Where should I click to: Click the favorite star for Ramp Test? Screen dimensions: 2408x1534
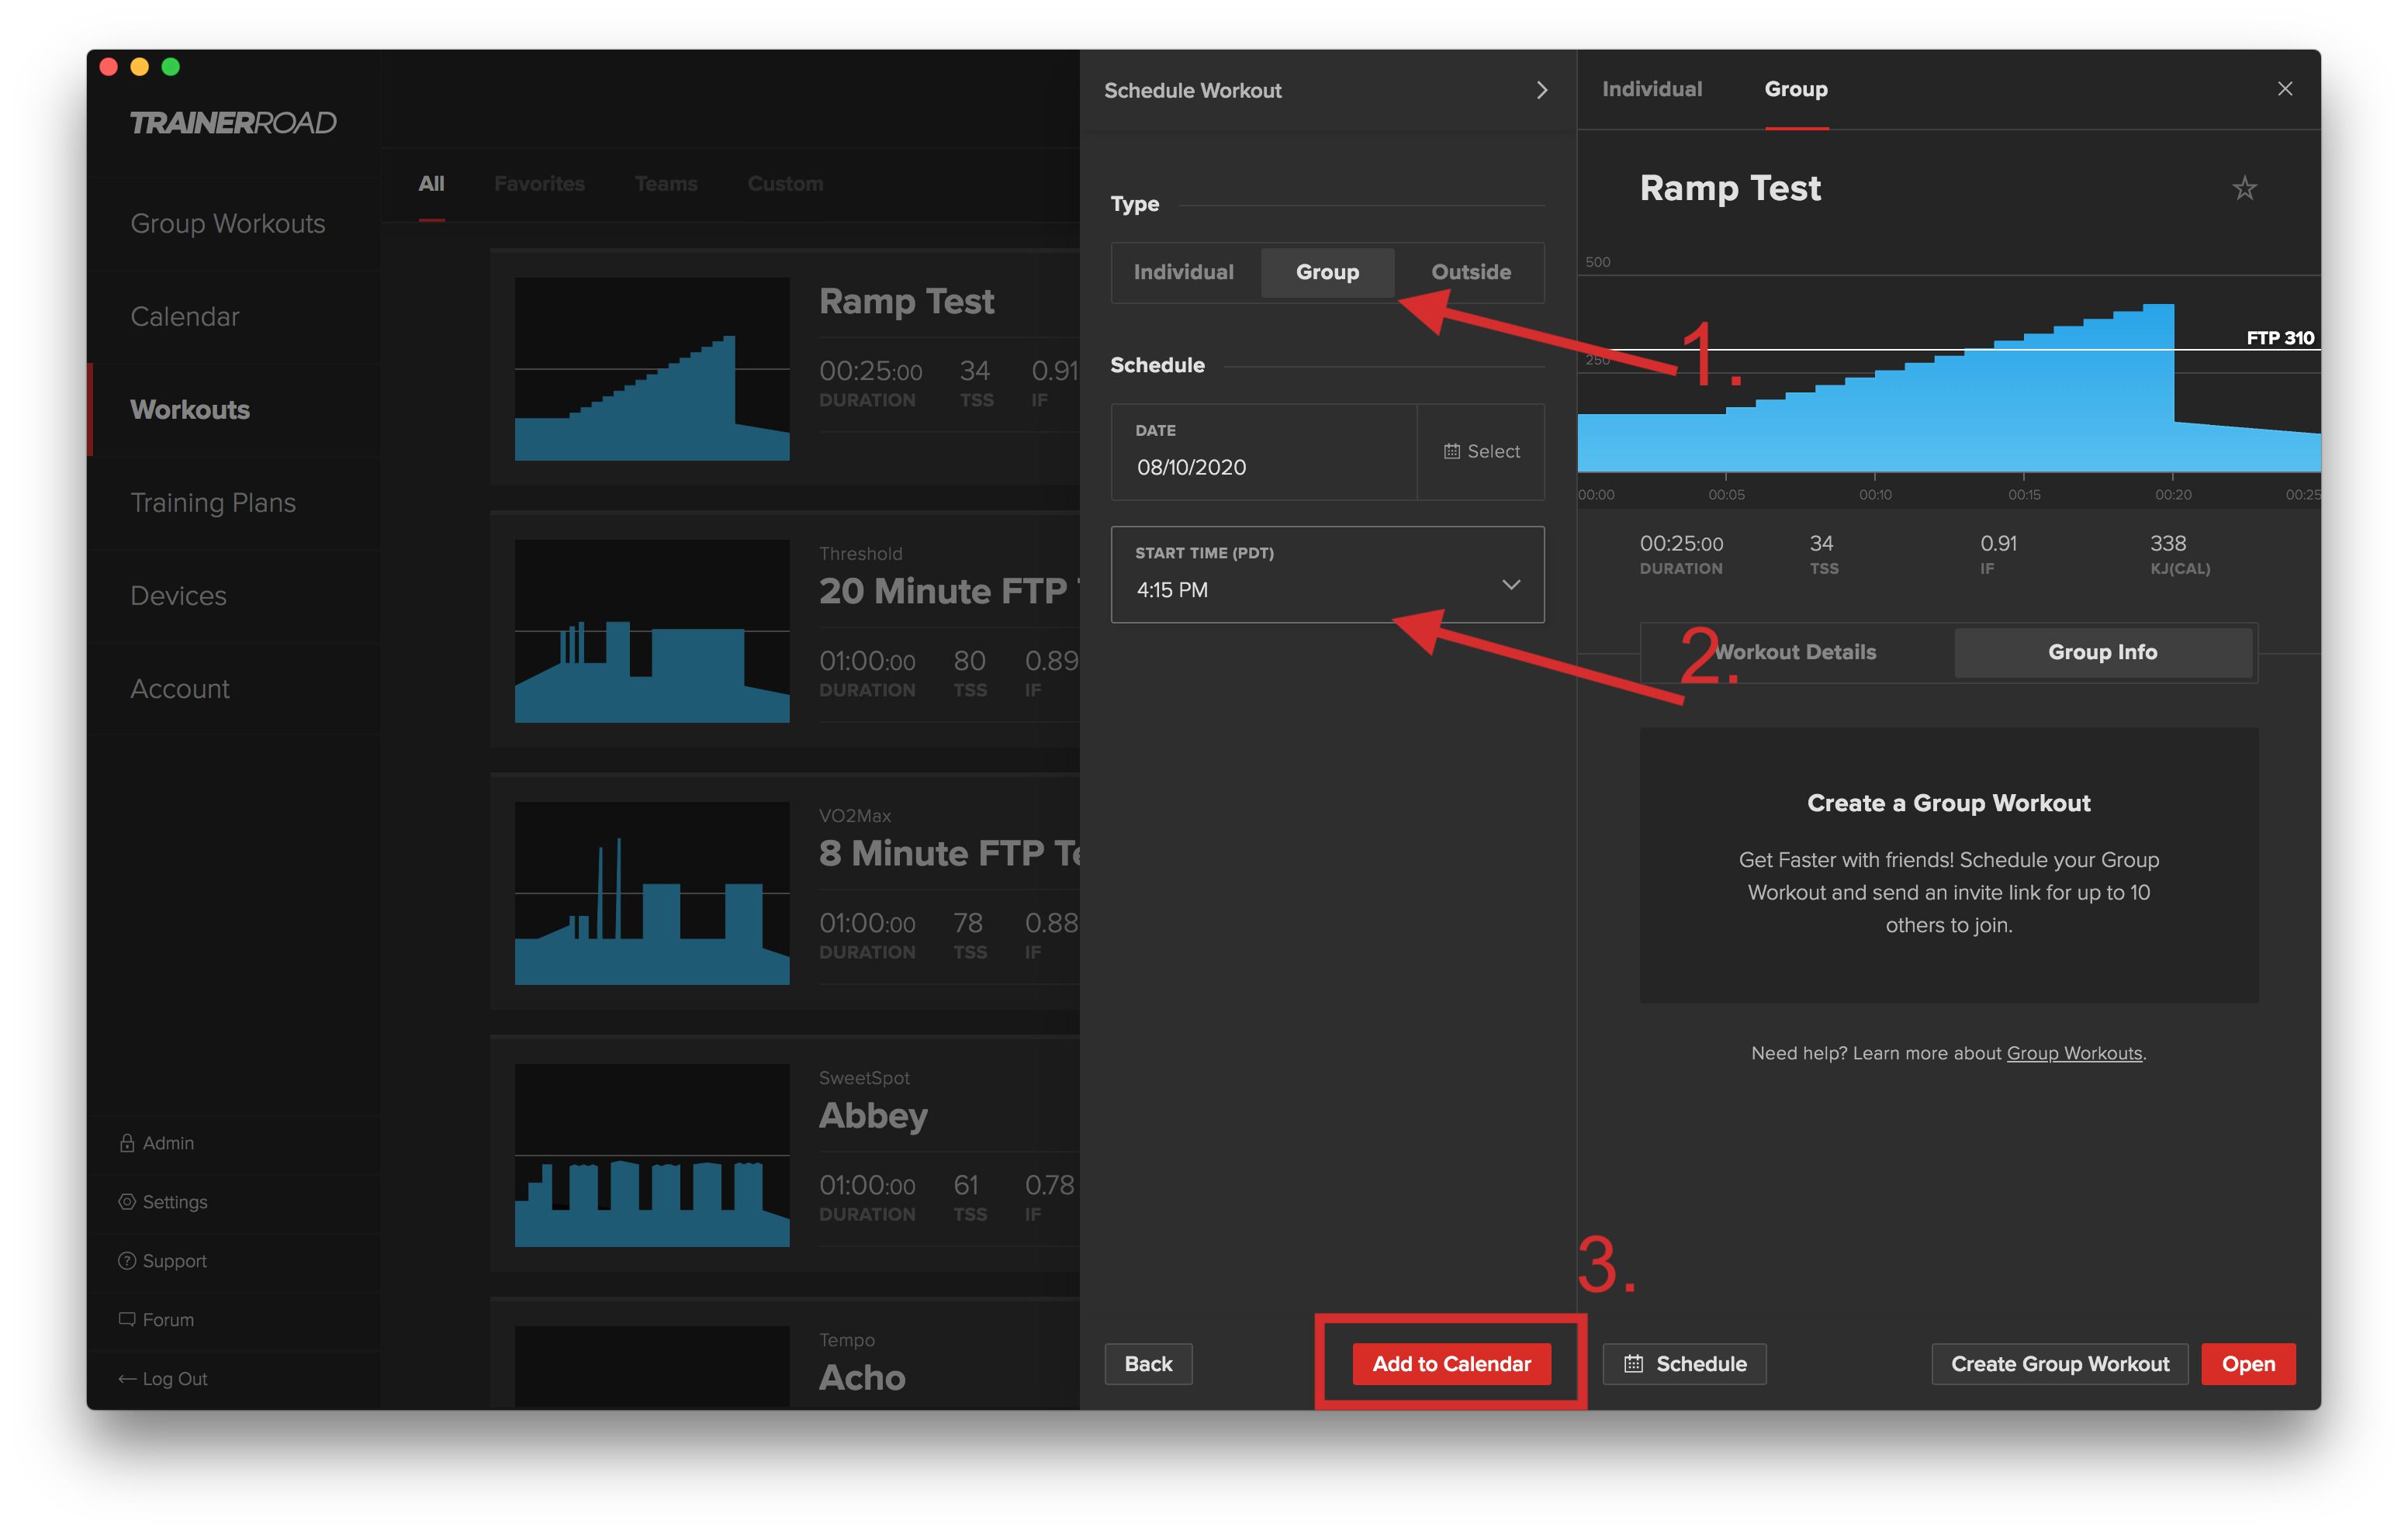coord(2244,188)
